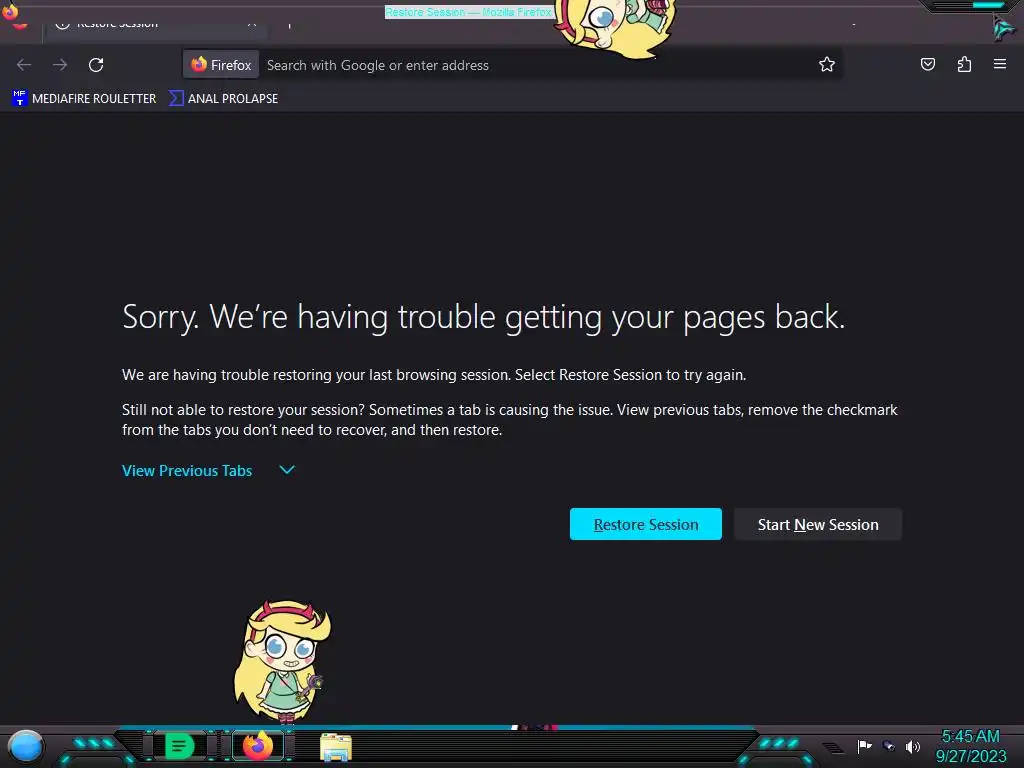Open the Safely Remove Hardware tray icon

point(889,746)
